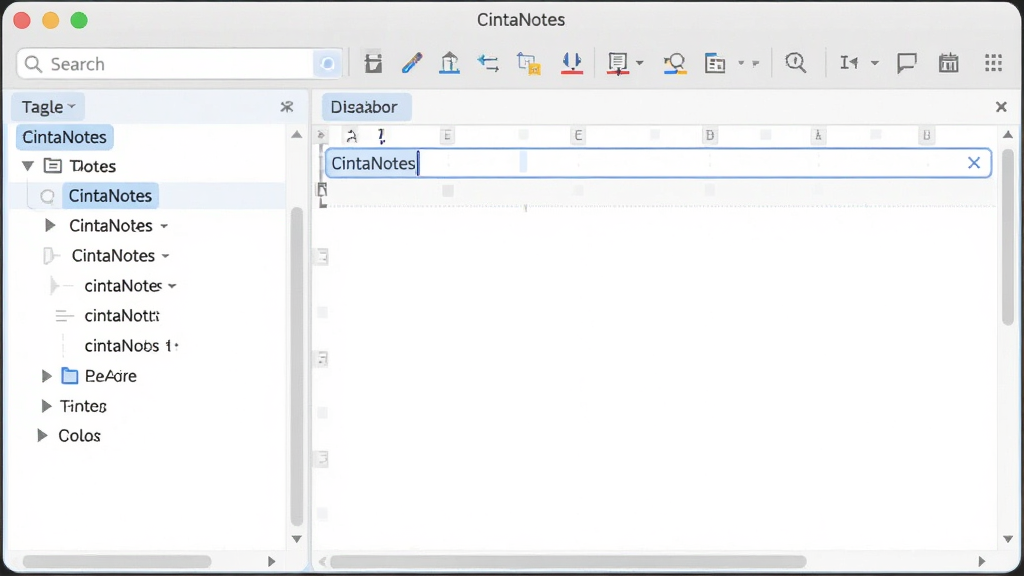Click sidebar vertical scrollbar down arrow
Screen dimensions: 1024x576
(296, 539)
